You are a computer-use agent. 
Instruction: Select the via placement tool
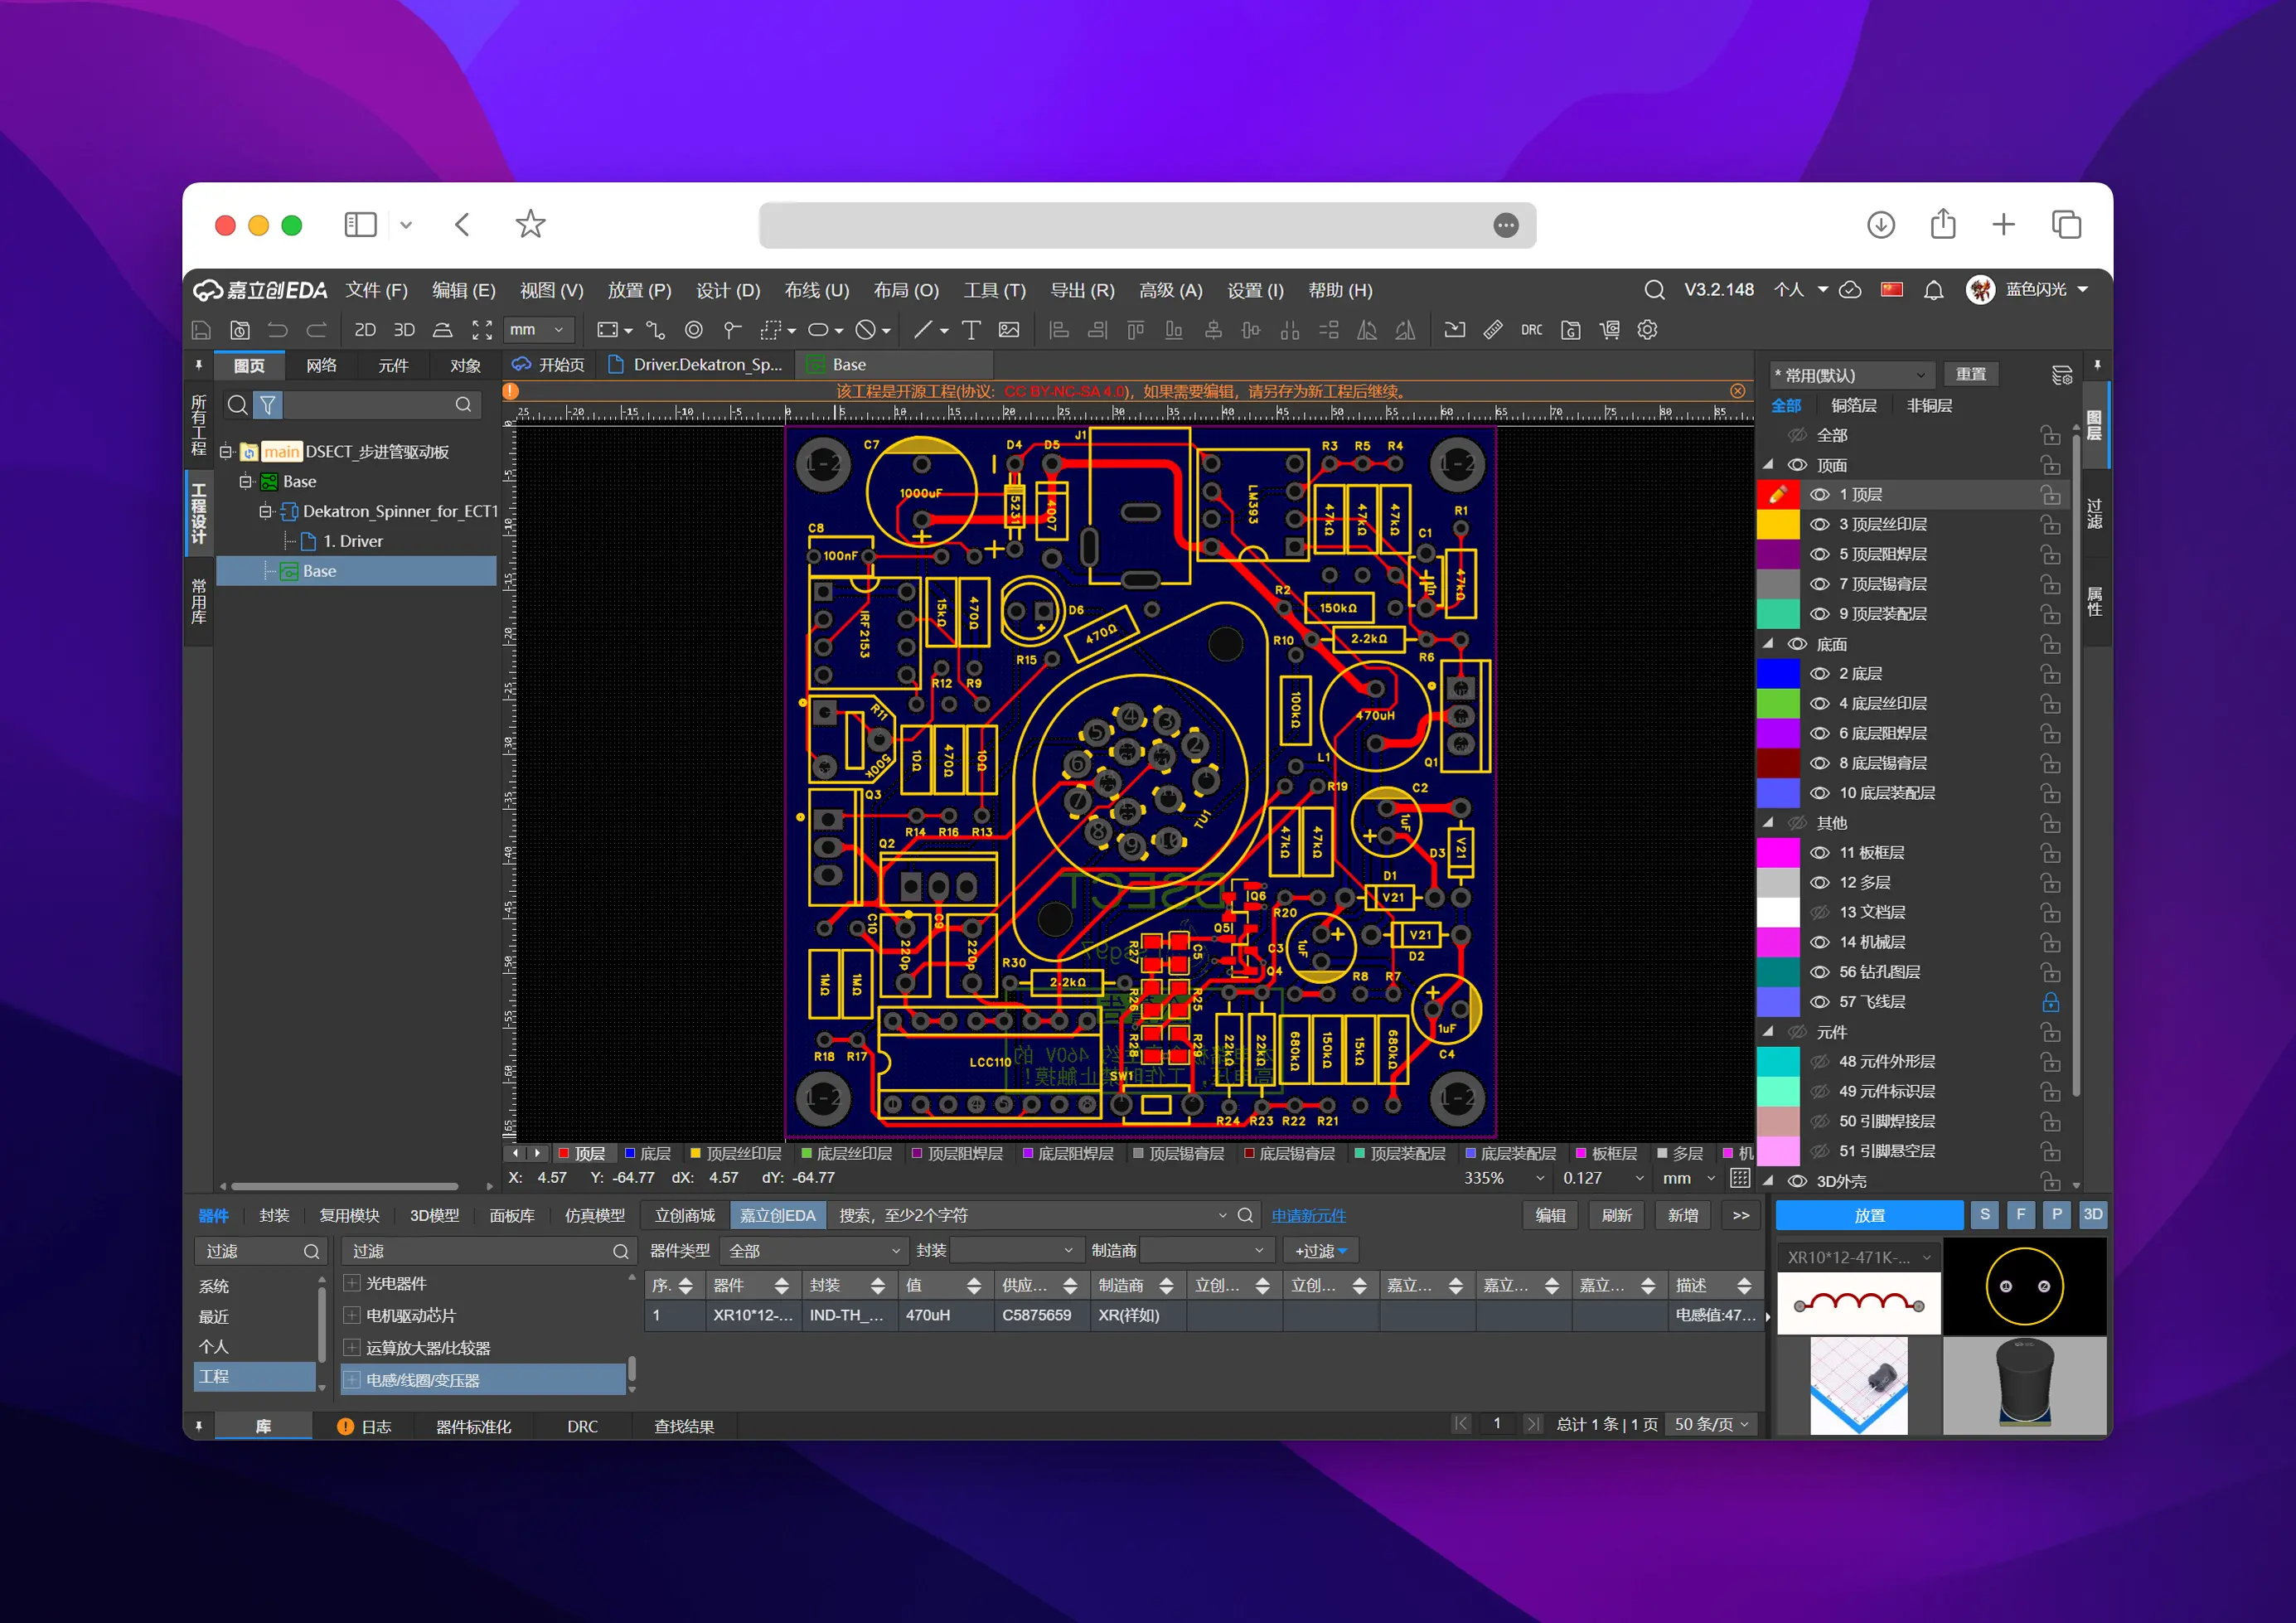[x=694, y=330]
